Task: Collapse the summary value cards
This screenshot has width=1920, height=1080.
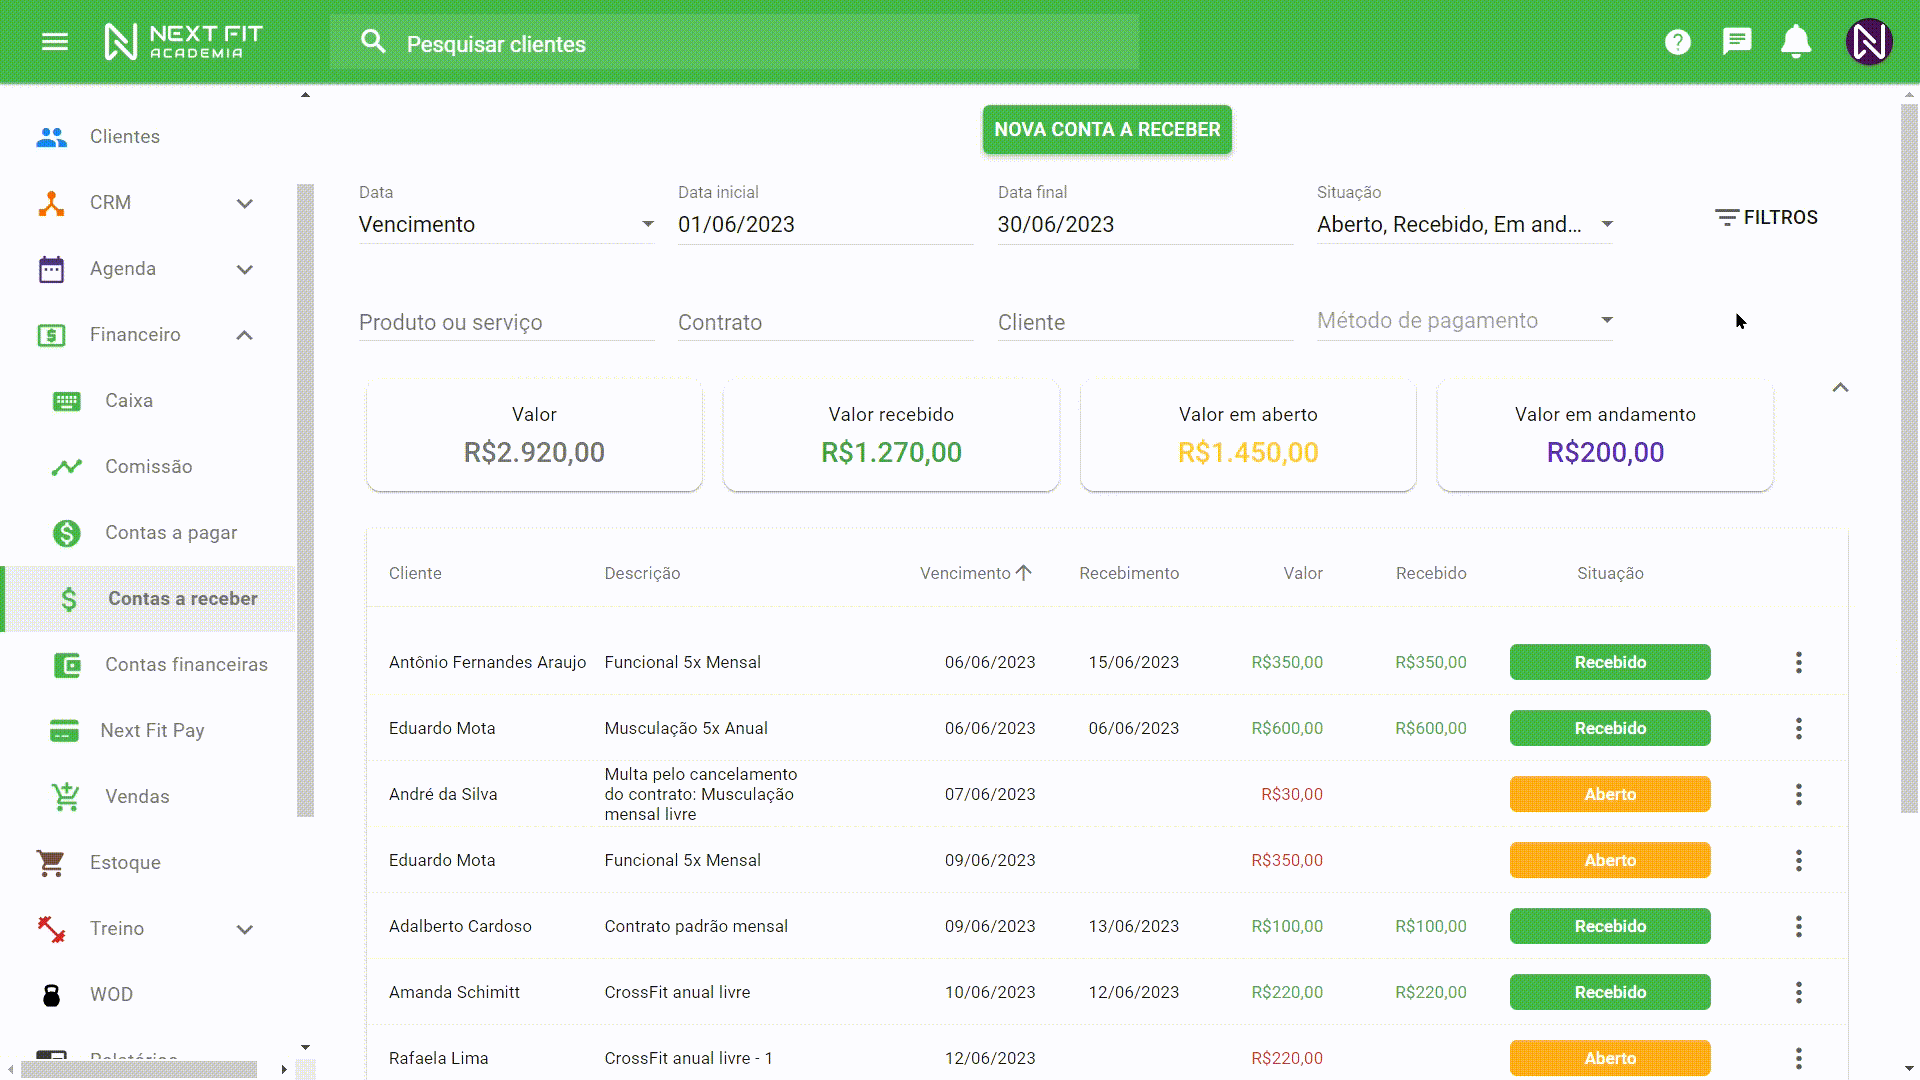Action: point(1840,388)
